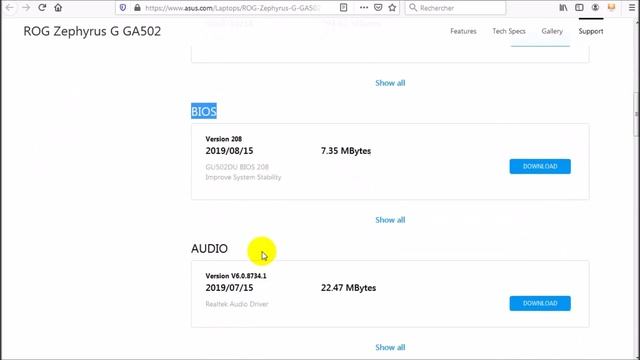
Task: Click the date 2019/07/15
Action: point(229,288)
